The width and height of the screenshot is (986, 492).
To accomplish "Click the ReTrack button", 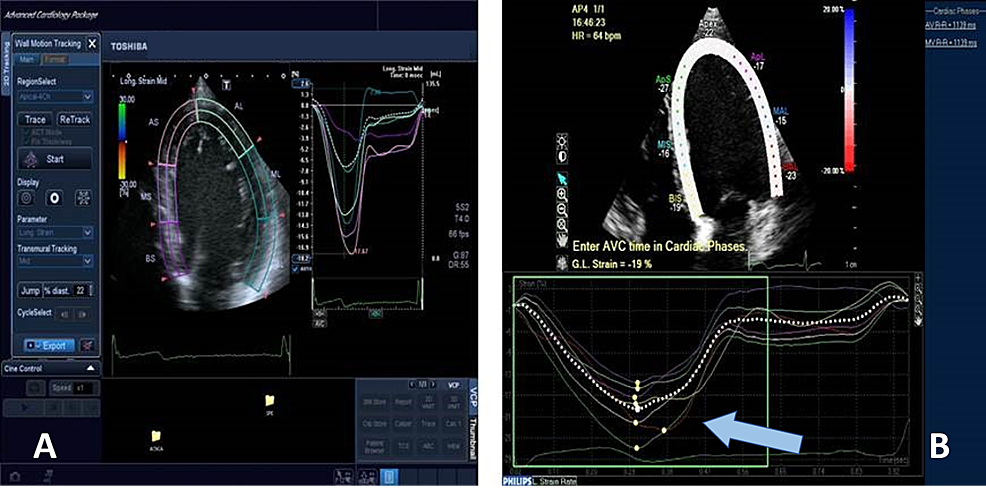I will [x=75, y=120].
